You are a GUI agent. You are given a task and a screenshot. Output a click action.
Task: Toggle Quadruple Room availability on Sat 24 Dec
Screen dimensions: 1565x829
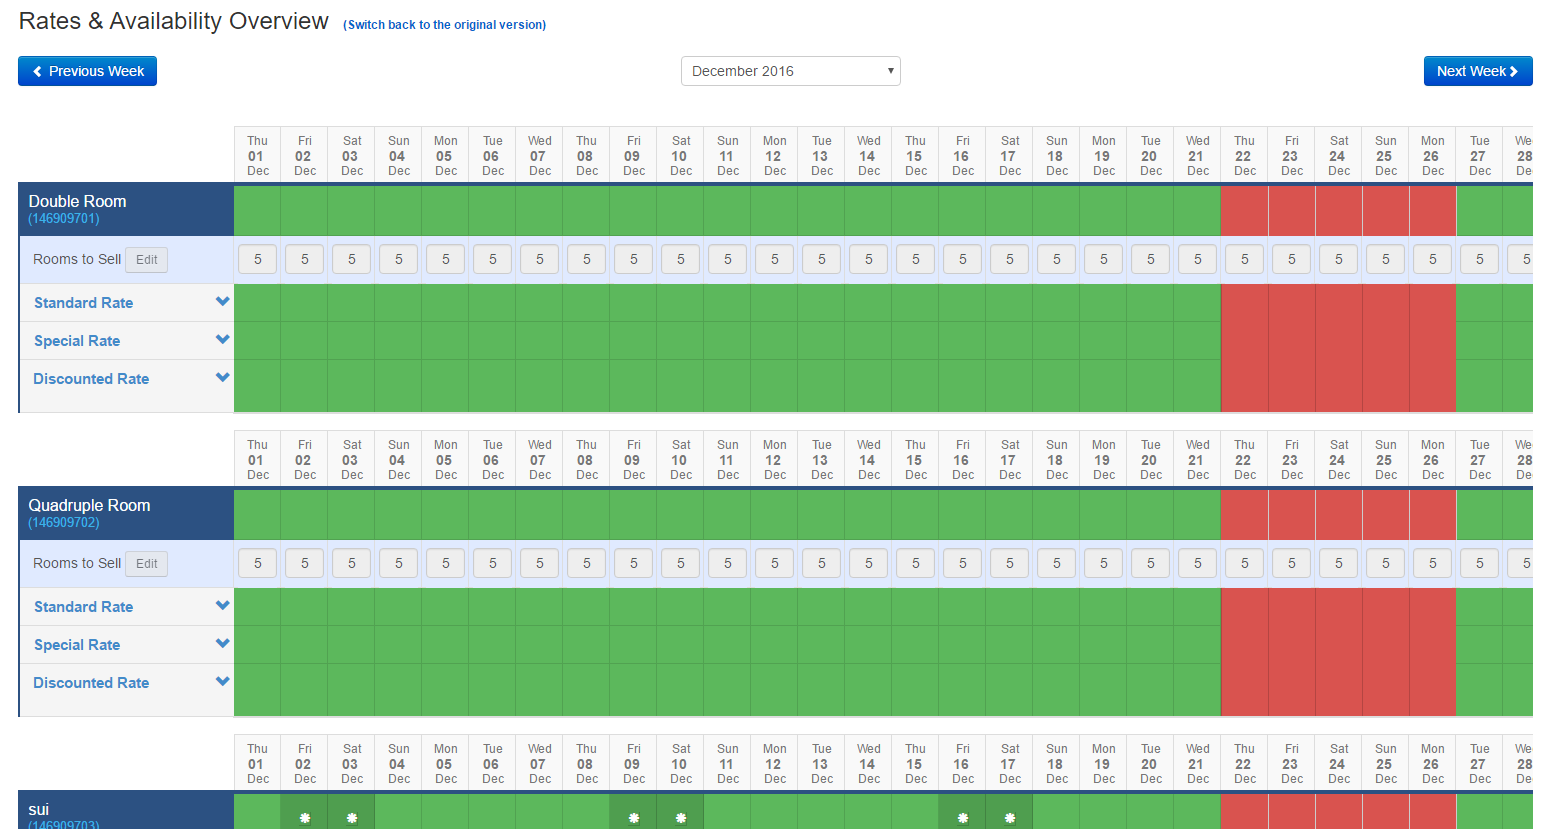[1338, 514]
